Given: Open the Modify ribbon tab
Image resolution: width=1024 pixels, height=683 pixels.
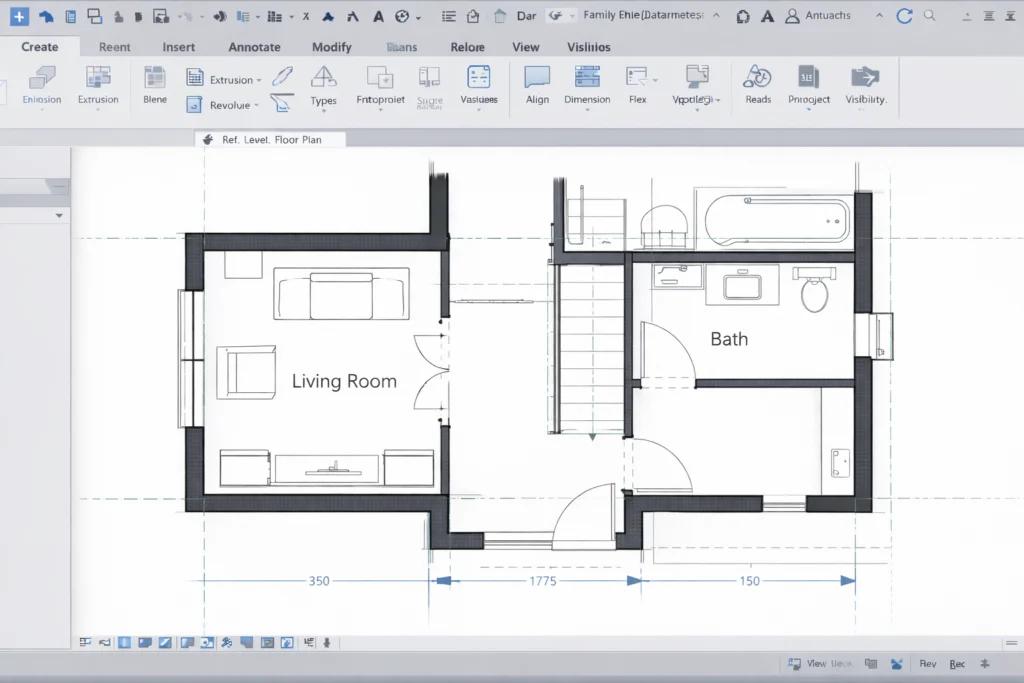Looking at the screenshot, I should tap(331, 47).
